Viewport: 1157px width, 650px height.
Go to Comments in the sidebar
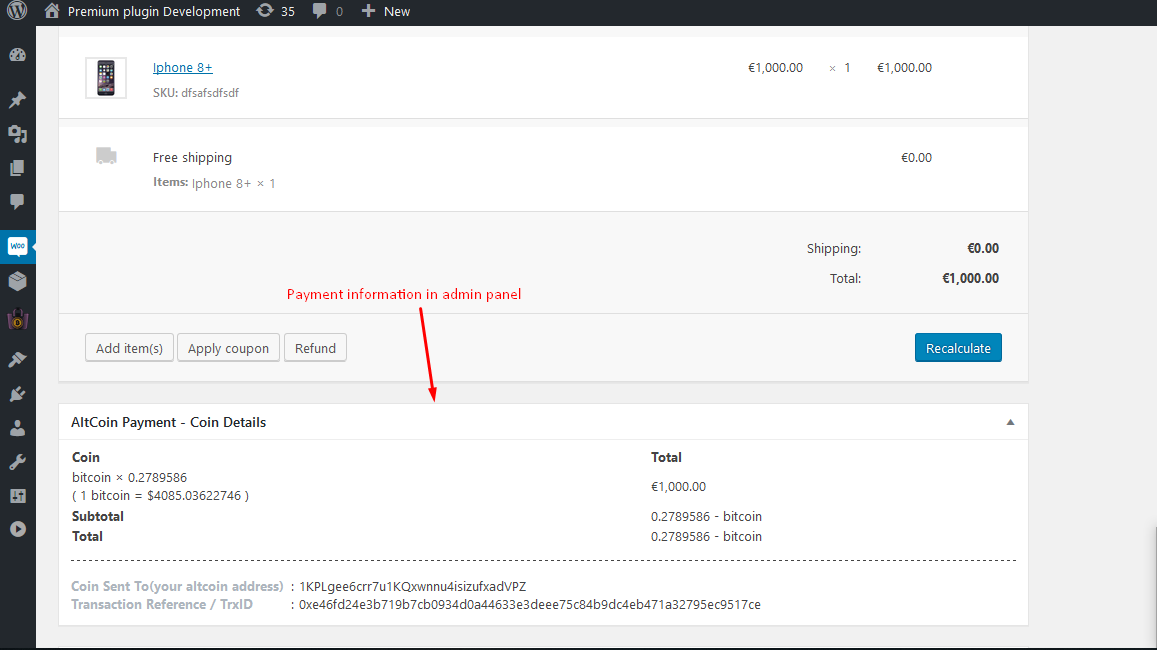[17, 201]
